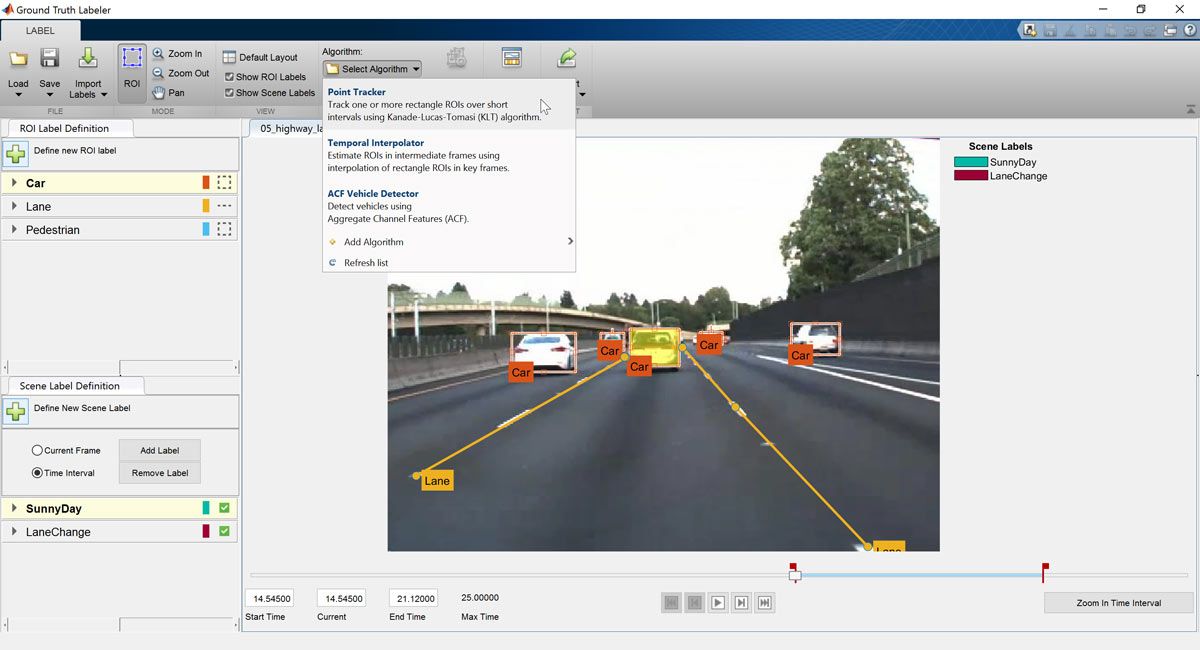Screen dimensions: 1200x650
Task: Click the Load folder icon
Action: point(18,60)
